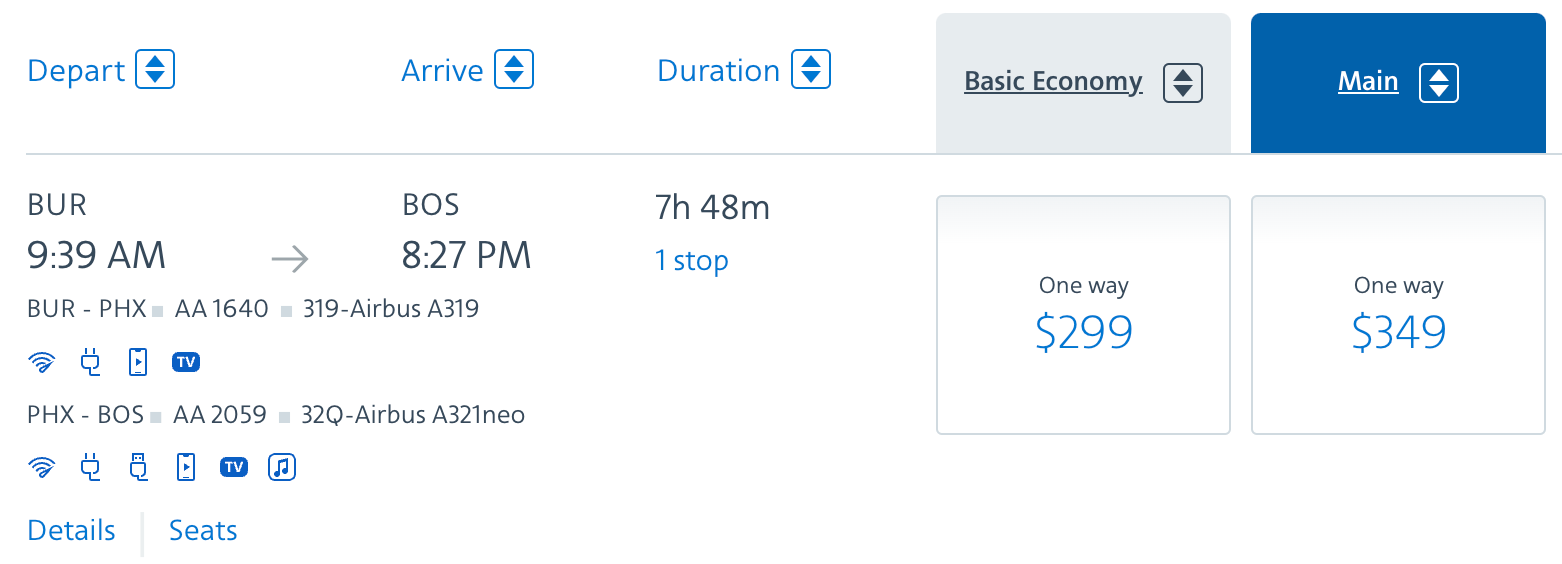This screenshot has height=564, width=1562.
Task: Click the music icon for the PHX - BOS flight
Action: (283, 467)
